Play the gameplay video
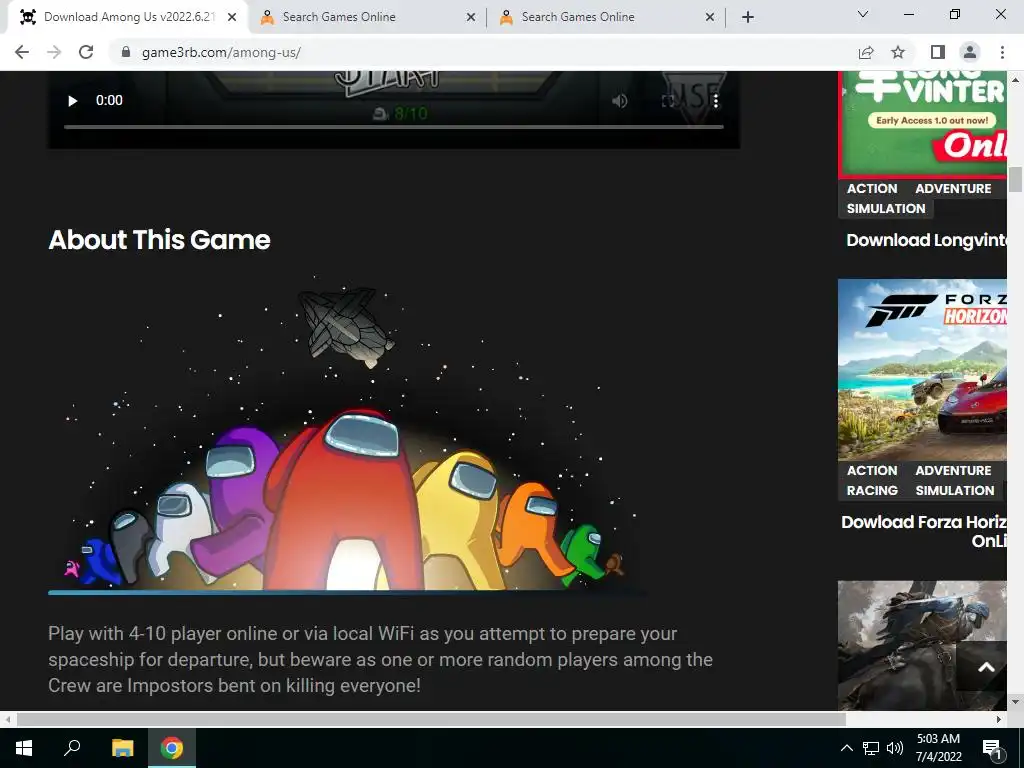 coord(72,101)
